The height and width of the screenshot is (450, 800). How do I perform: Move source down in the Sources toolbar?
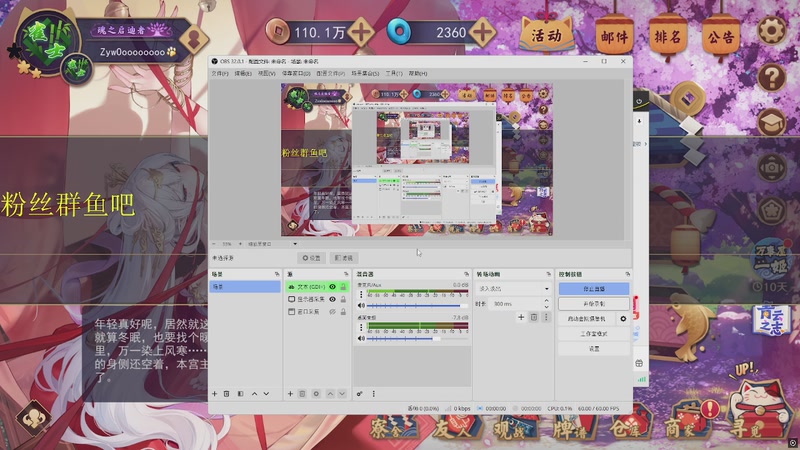(x=342, y=394)
